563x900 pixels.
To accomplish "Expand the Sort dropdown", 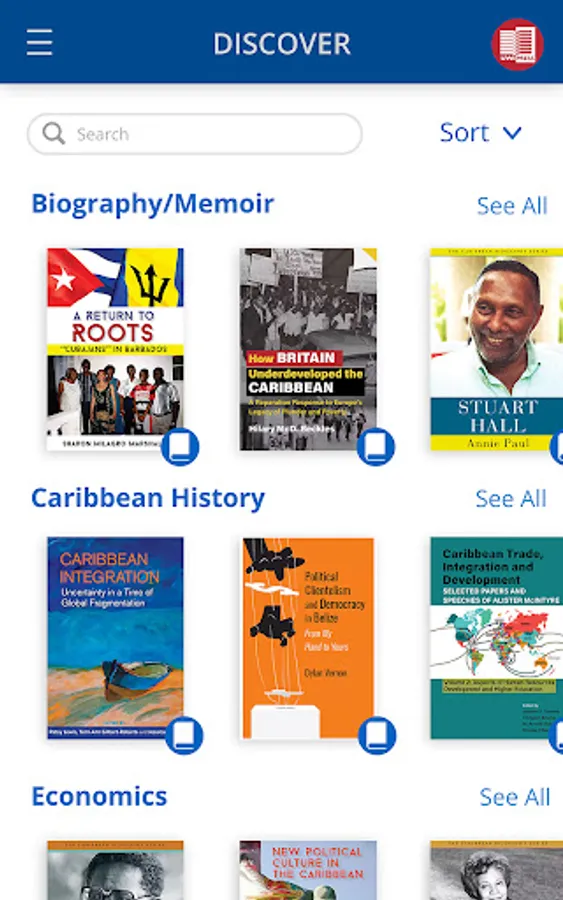I will [x=481, y=133].
